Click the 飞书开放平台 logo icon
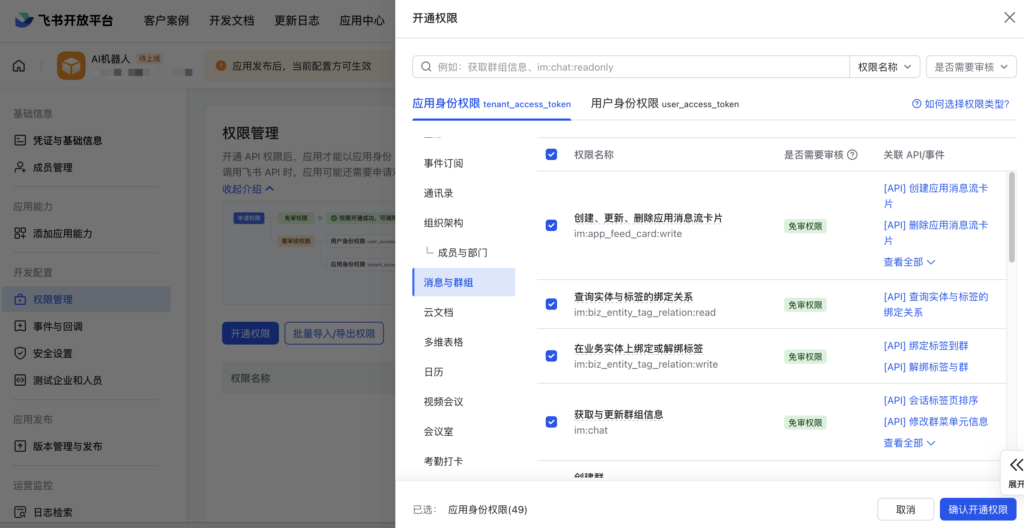 [23, 20]
